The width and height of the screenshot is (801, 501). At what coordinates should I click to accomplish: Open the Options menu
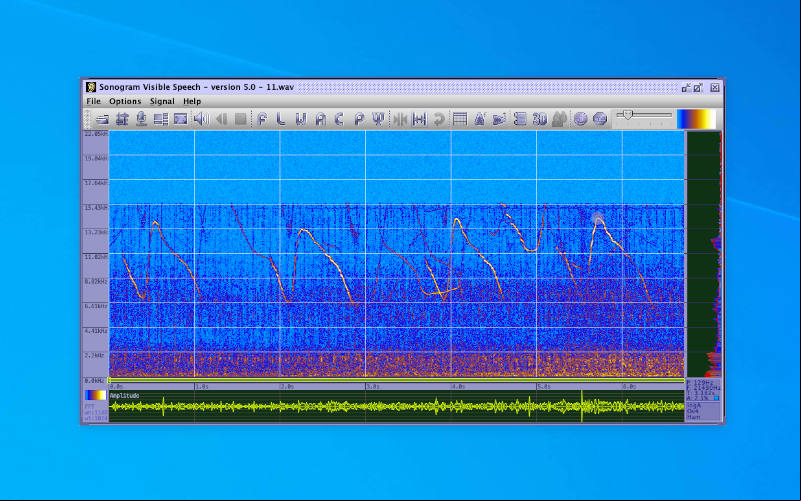click(125, 101)
